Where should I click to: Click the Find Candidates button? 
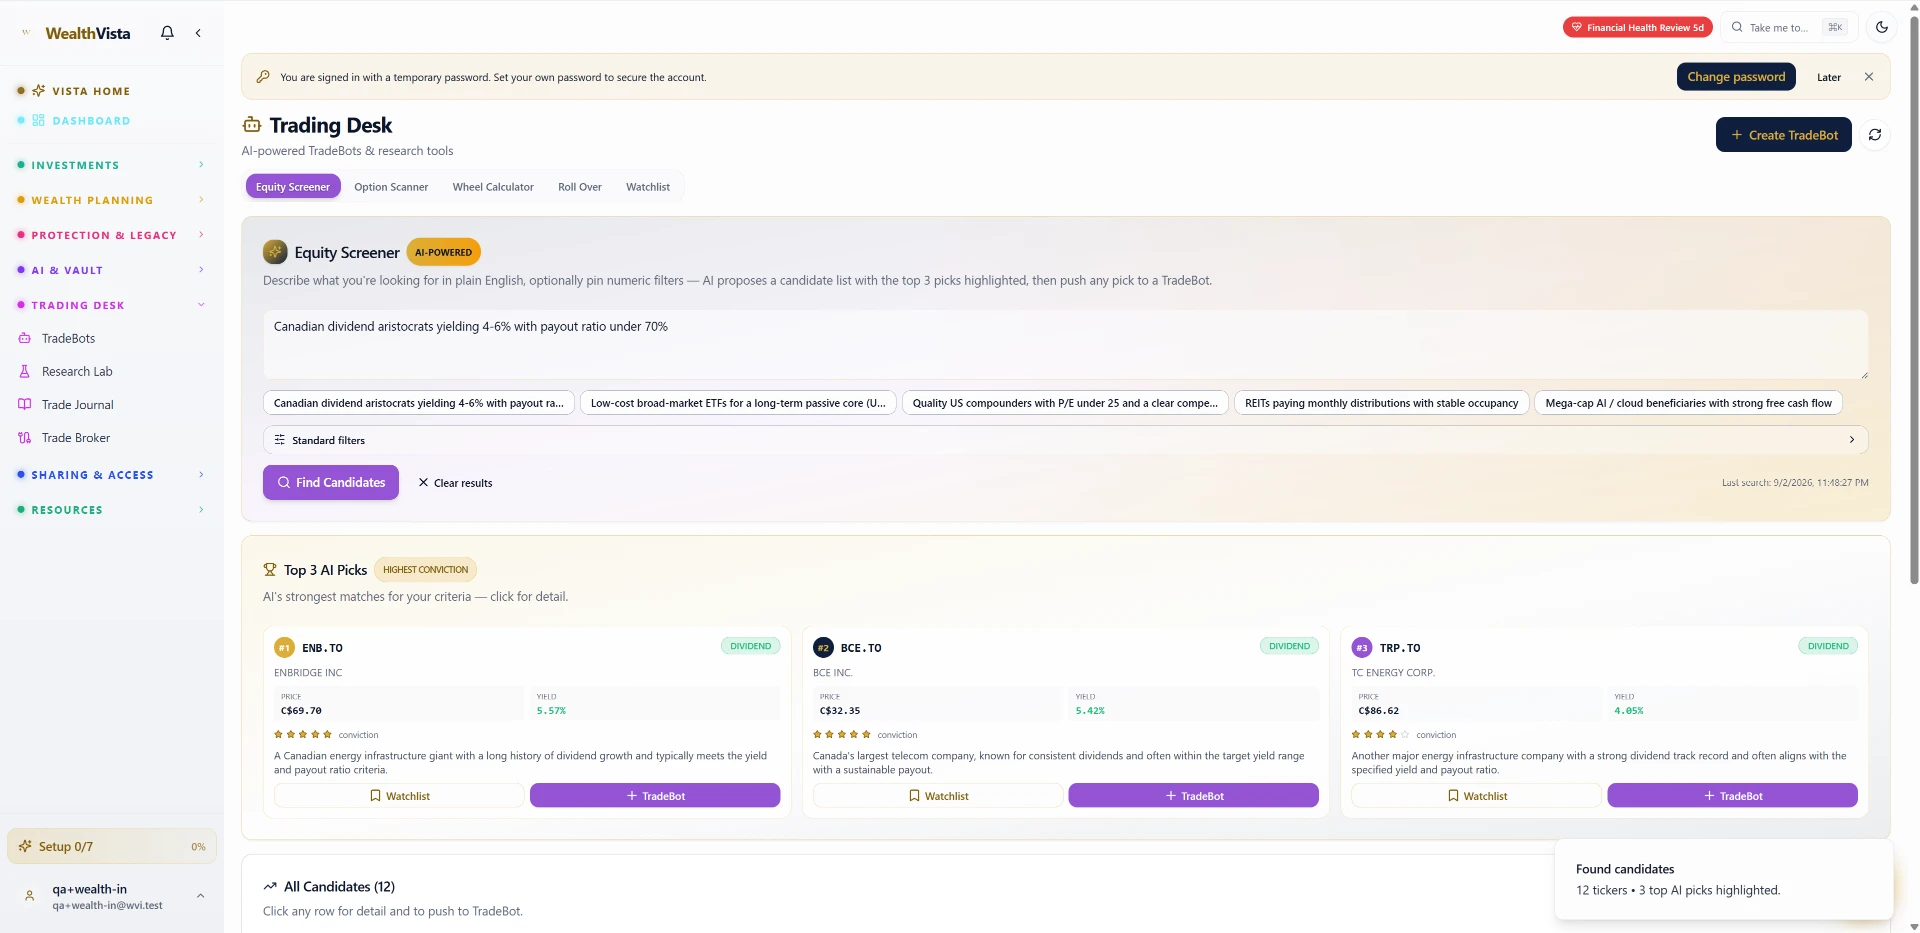pyautogui.click(x=331, y=482)
